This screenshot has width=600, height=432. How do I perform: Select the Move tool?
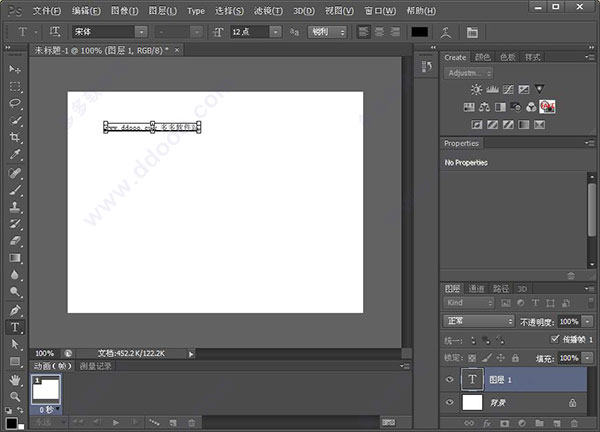pos(15,69)
